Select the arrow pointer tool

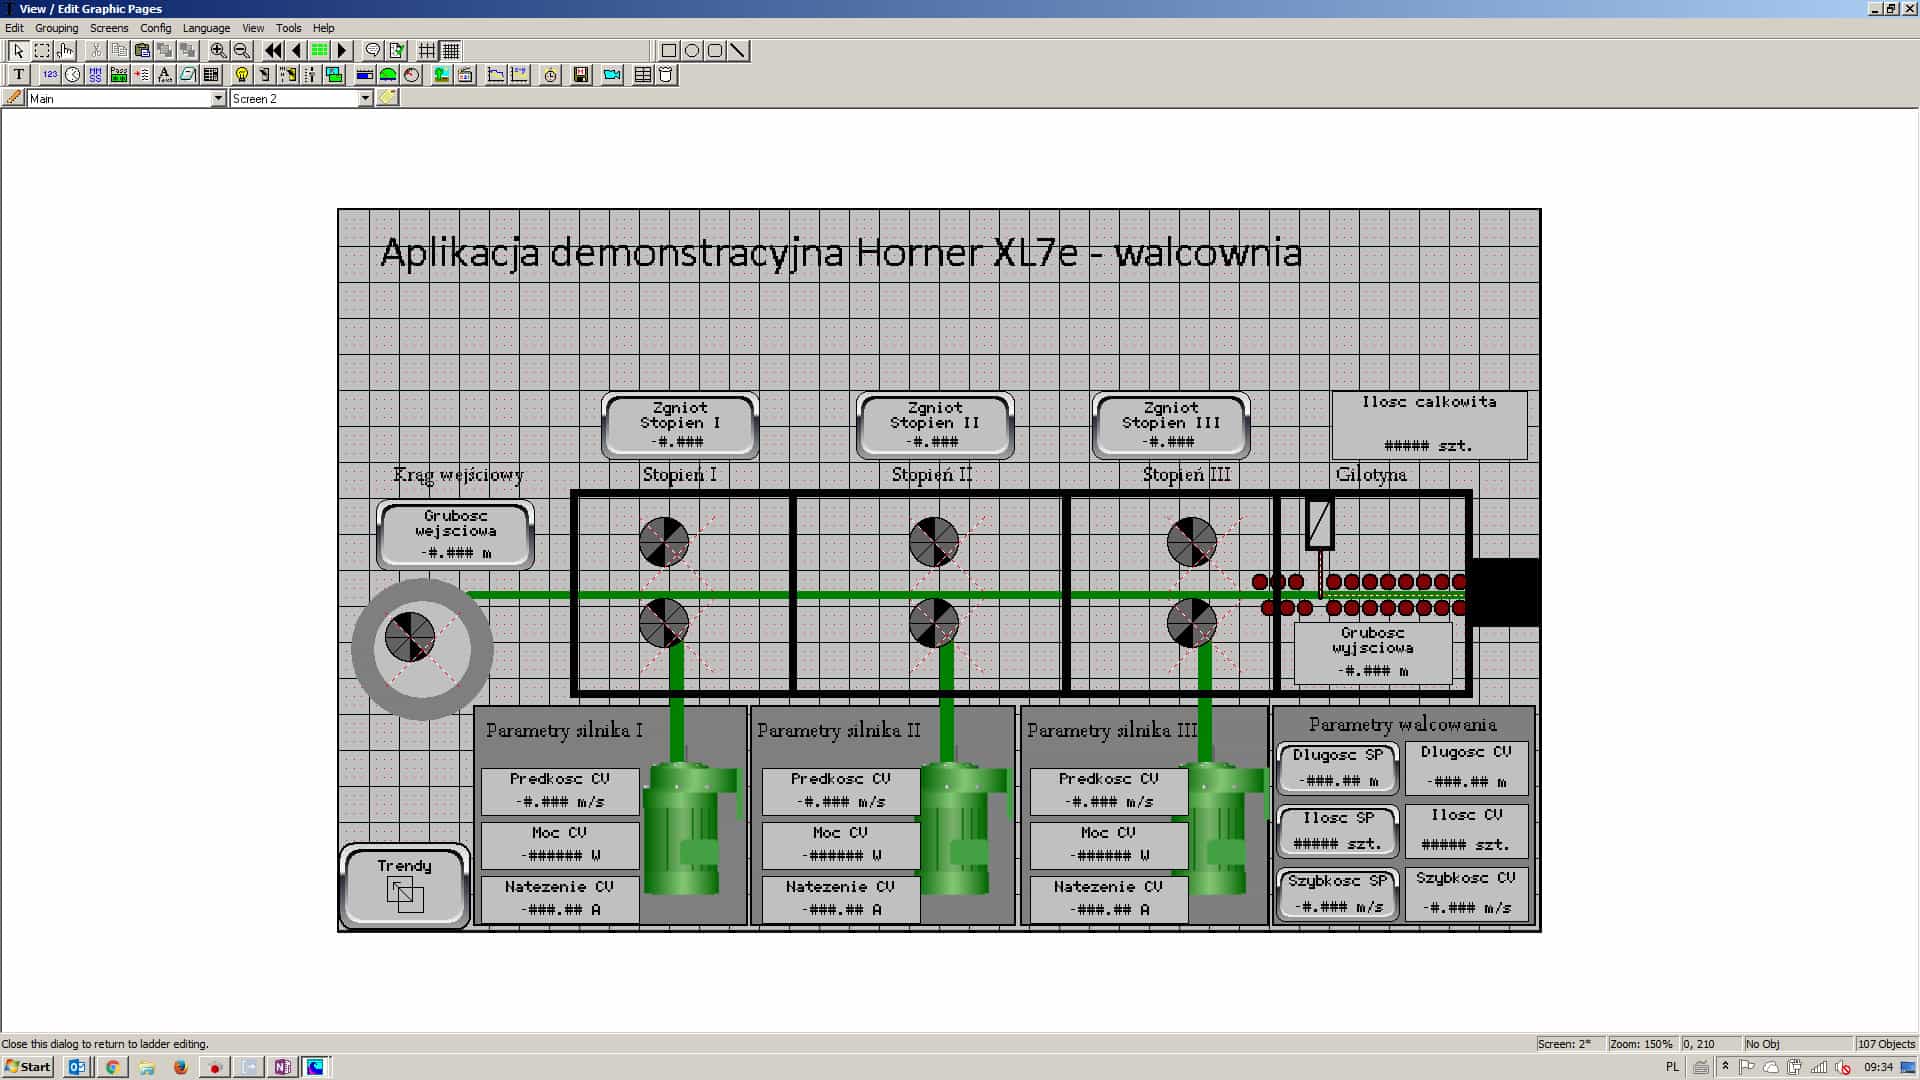pyautogui.click(x=17, y=50)
